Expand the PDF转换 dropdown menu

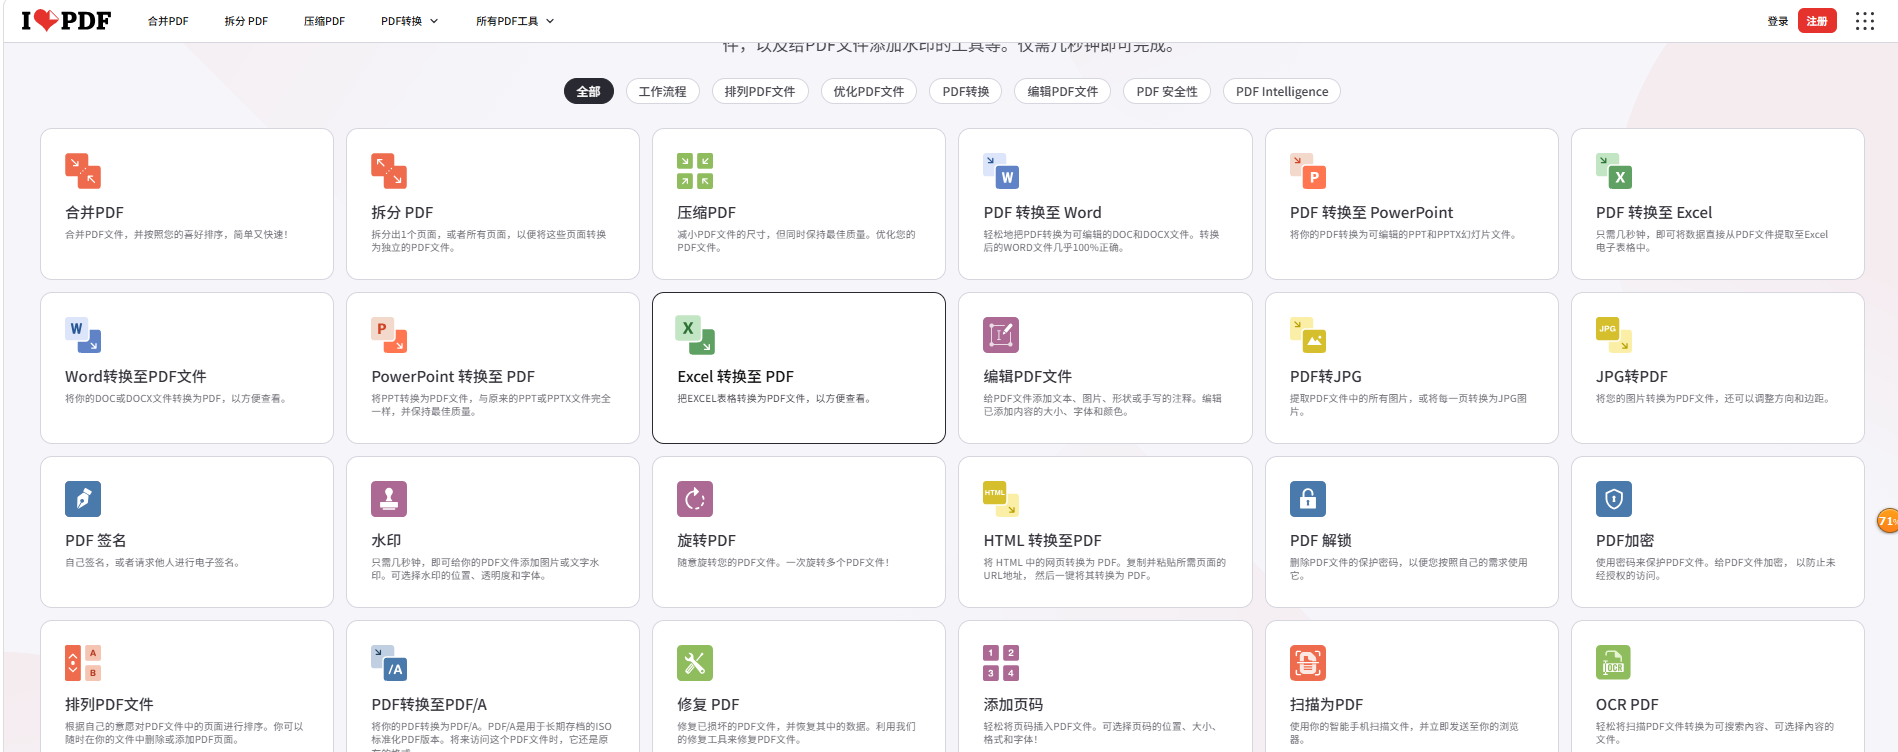point(409,21)
